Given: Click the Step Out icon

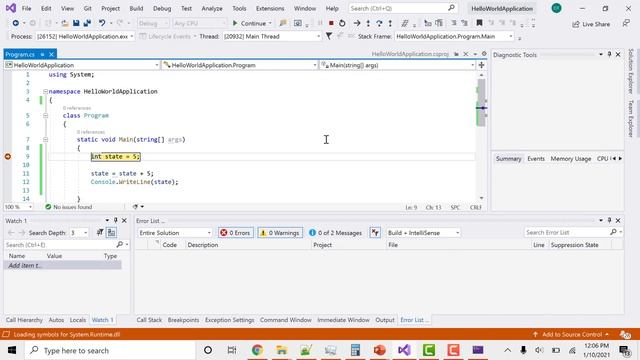Looking at the screenshot, I should (390, 23).
